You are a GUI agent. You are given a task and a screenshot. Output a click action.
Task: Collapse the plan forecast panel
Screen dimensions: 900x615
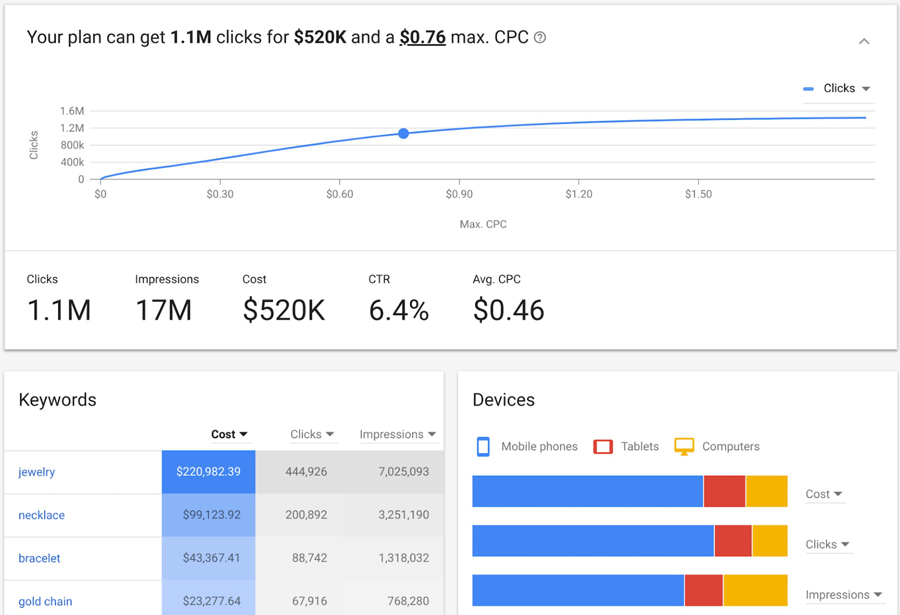pyautogui.click(x=864, y=41)
